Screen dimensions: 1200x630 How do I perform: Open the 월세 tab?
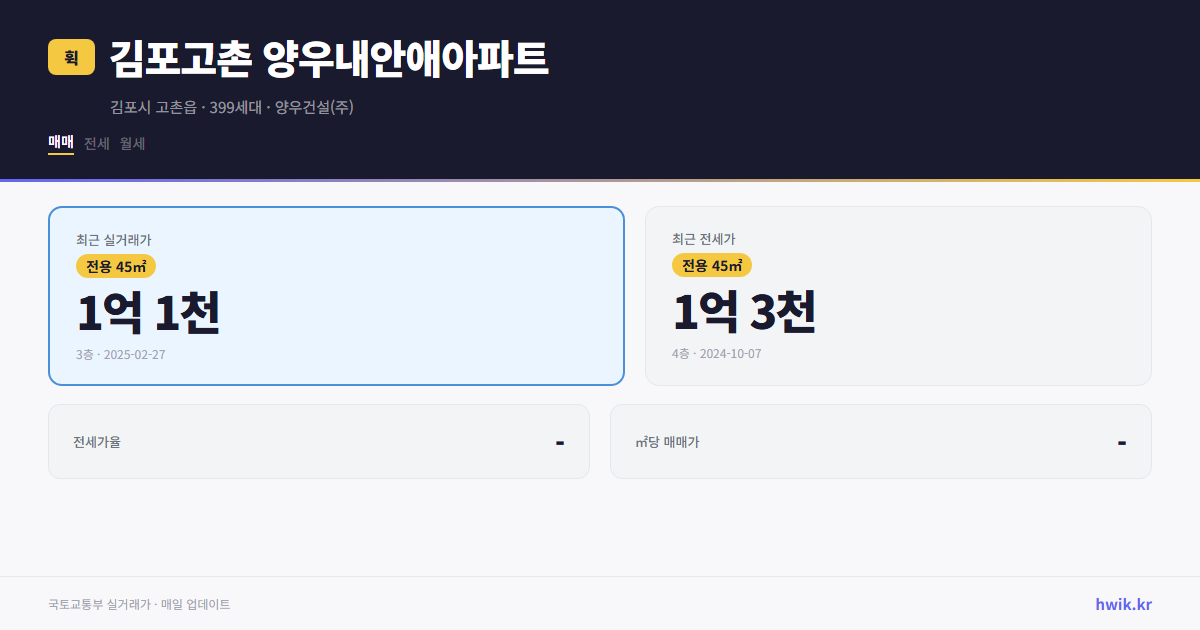(x=132, y=143)
